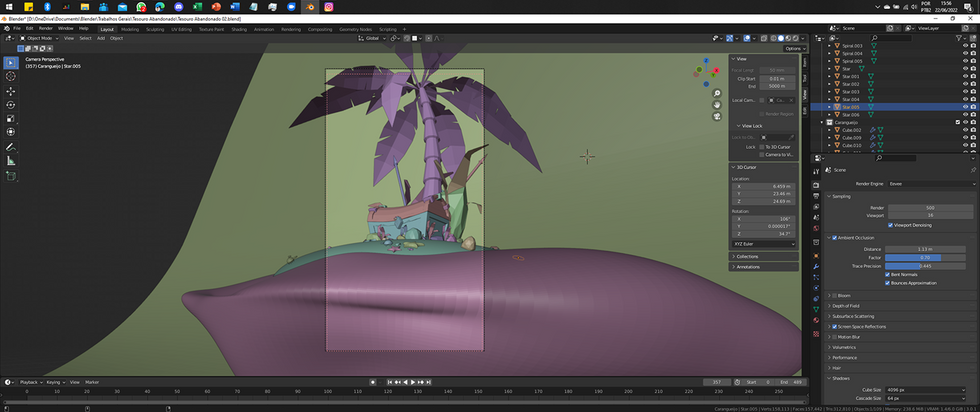The width and height of the screenshot is (980, 412).
Task: Open the timeline Keying popover
Action: tap(55, 382)
